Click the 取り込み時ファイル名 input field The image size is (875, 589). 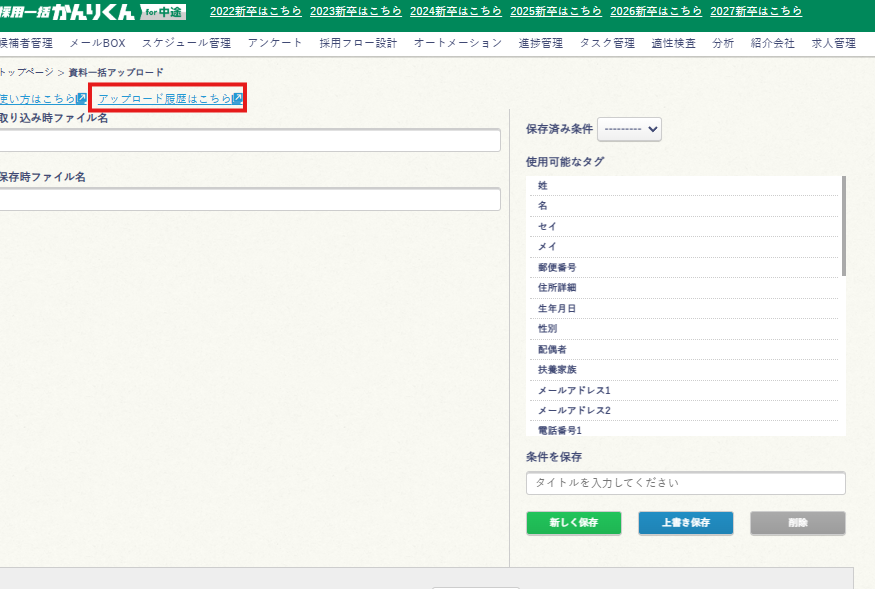tap(248, 140)
